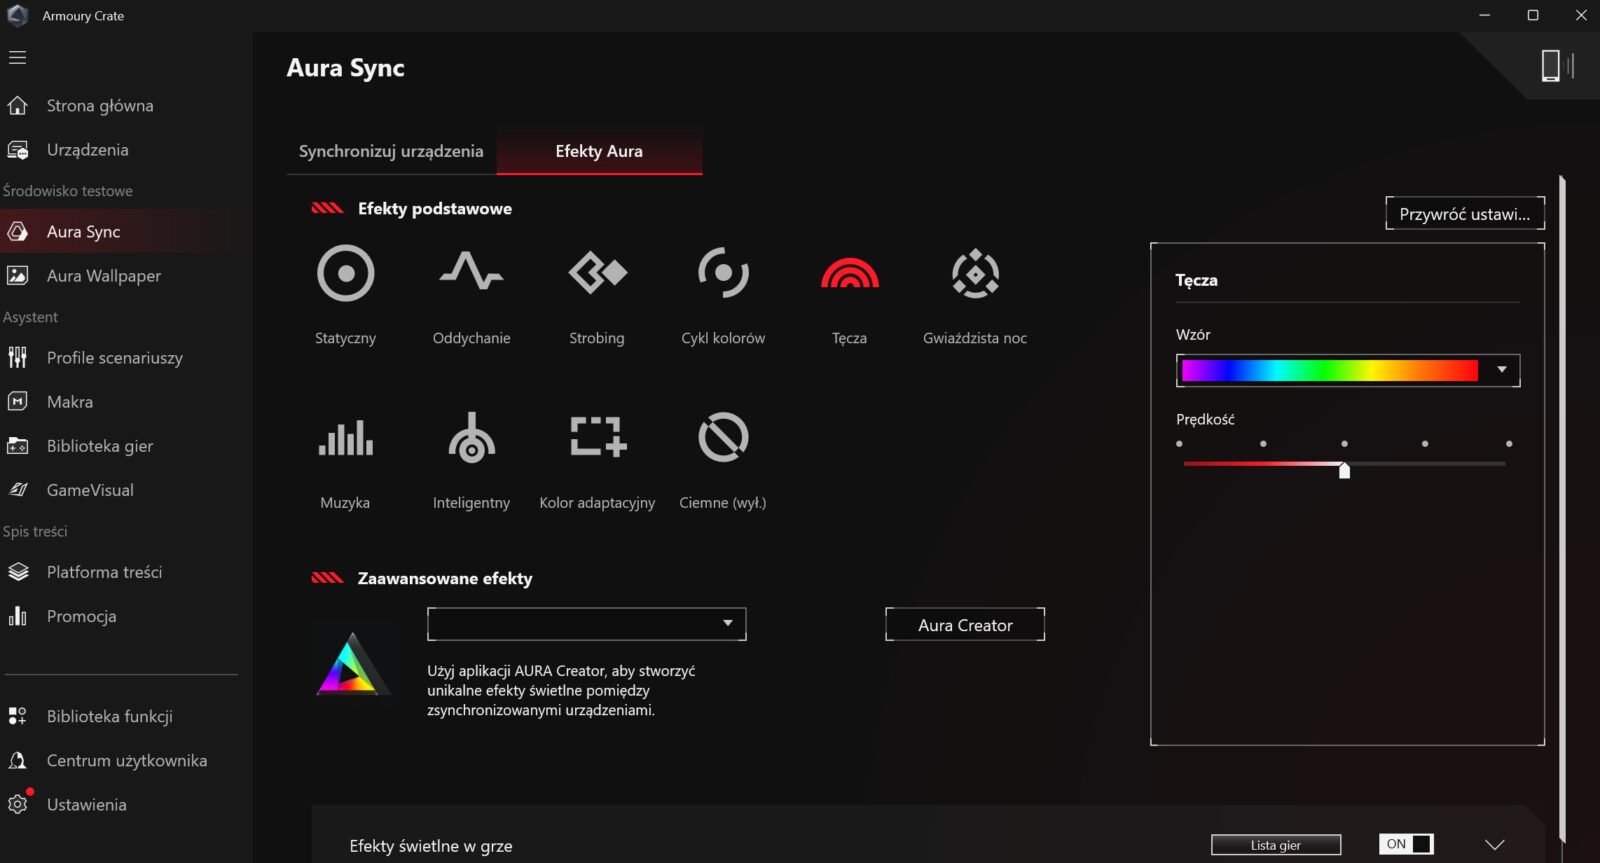
Task: Collapse the hamburger sidebar menu
Action: pyautogui.click(x=17, y=58)
